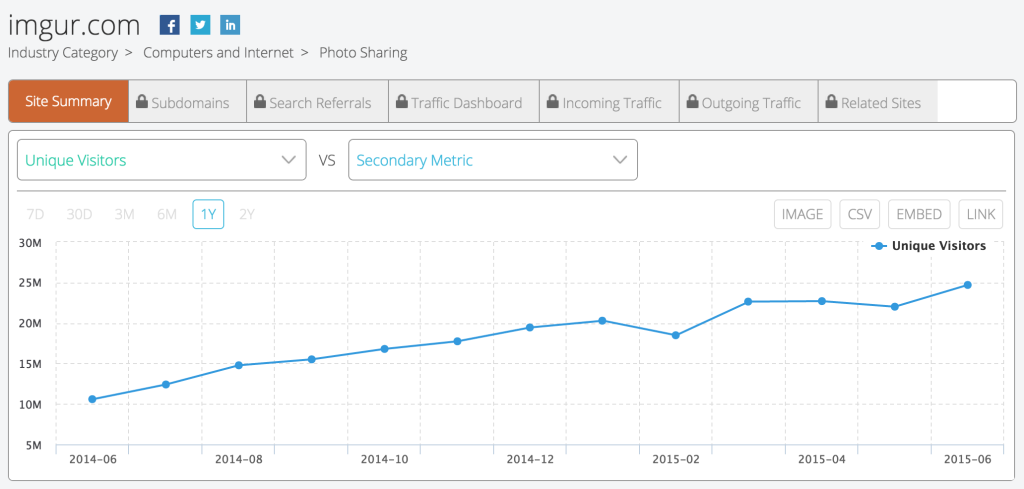View the Outgoing Traffic tab
1024x489 pixels.
(x=748, y=102)
